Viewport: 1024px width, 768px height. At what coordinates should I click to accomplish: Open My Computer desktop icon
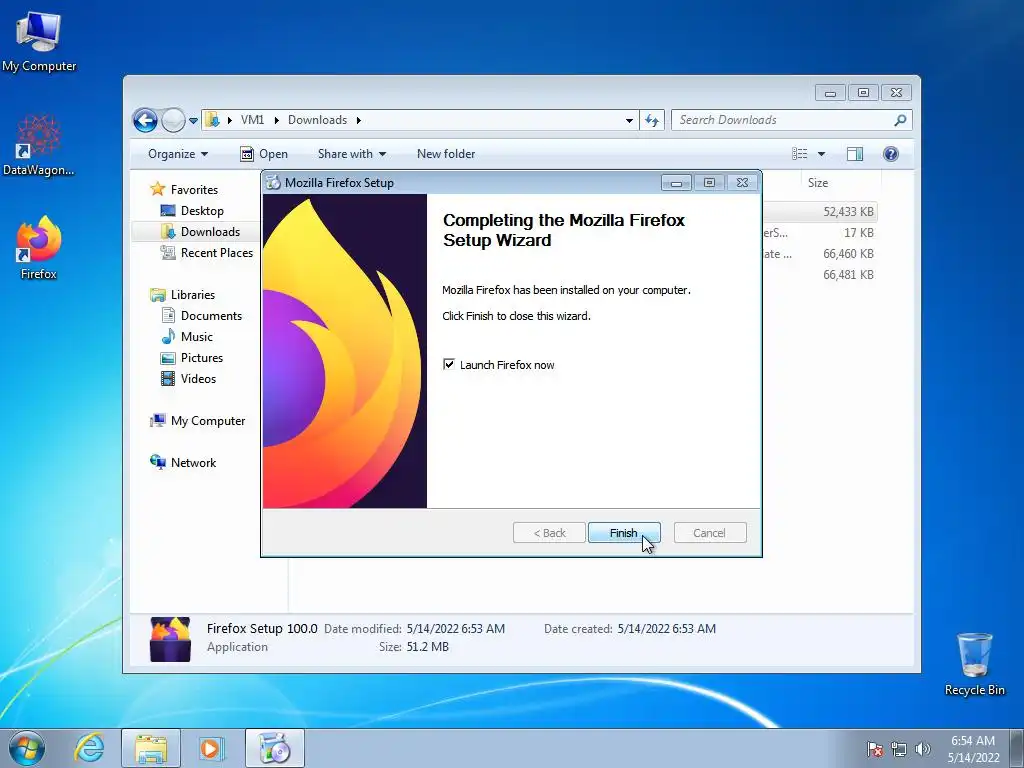tap(39, 41)
